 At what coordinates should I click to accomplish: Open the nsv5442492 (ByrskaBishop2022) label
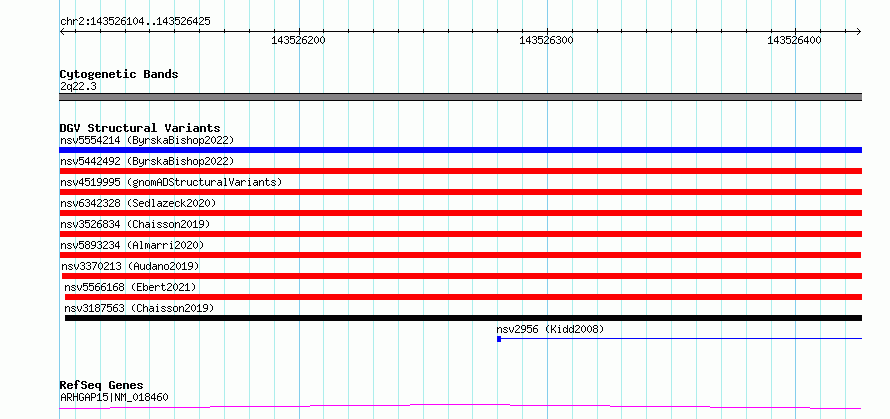(147, 161)
